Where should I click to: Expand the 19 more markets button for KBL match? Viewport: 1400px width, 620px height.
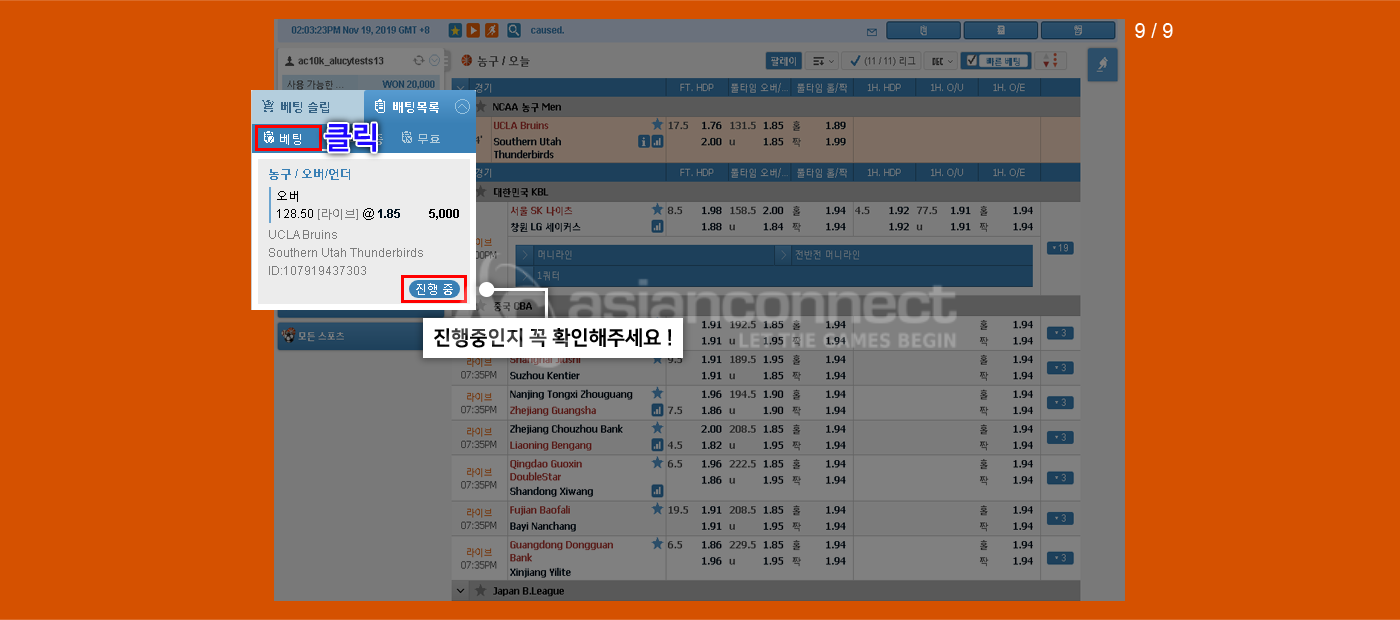(1059, 247)
